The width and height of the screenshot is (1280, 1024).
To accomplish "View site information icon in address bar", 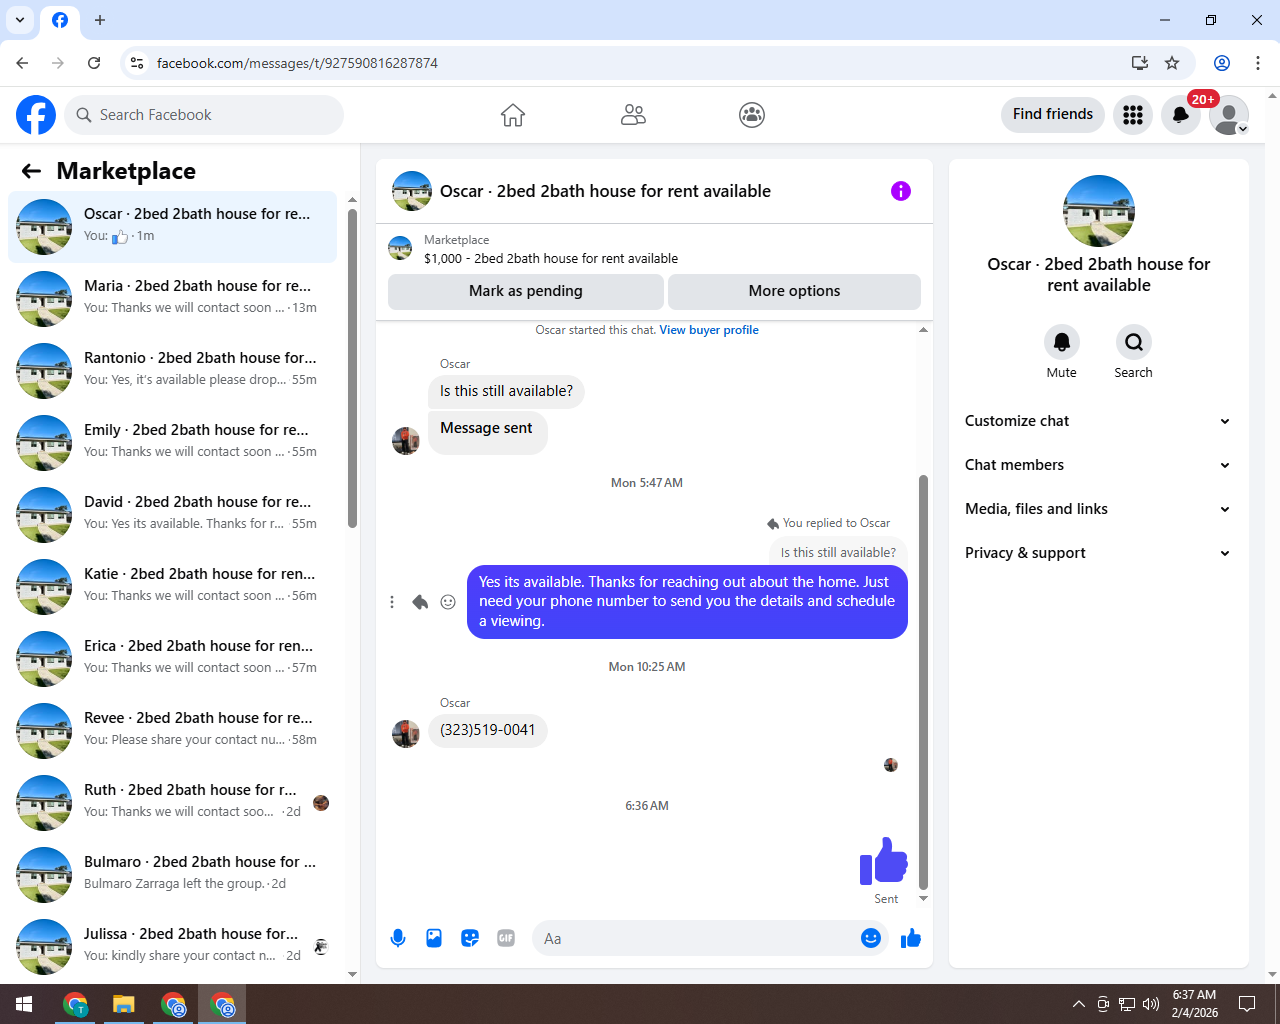I will point(137,63).
